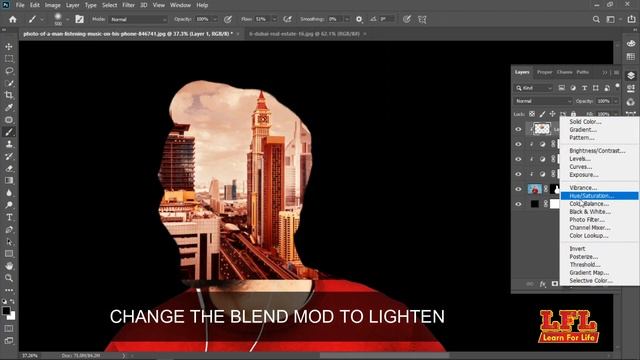Click the foreground color swatch
The image size is (640, 360).
point(6,311)
